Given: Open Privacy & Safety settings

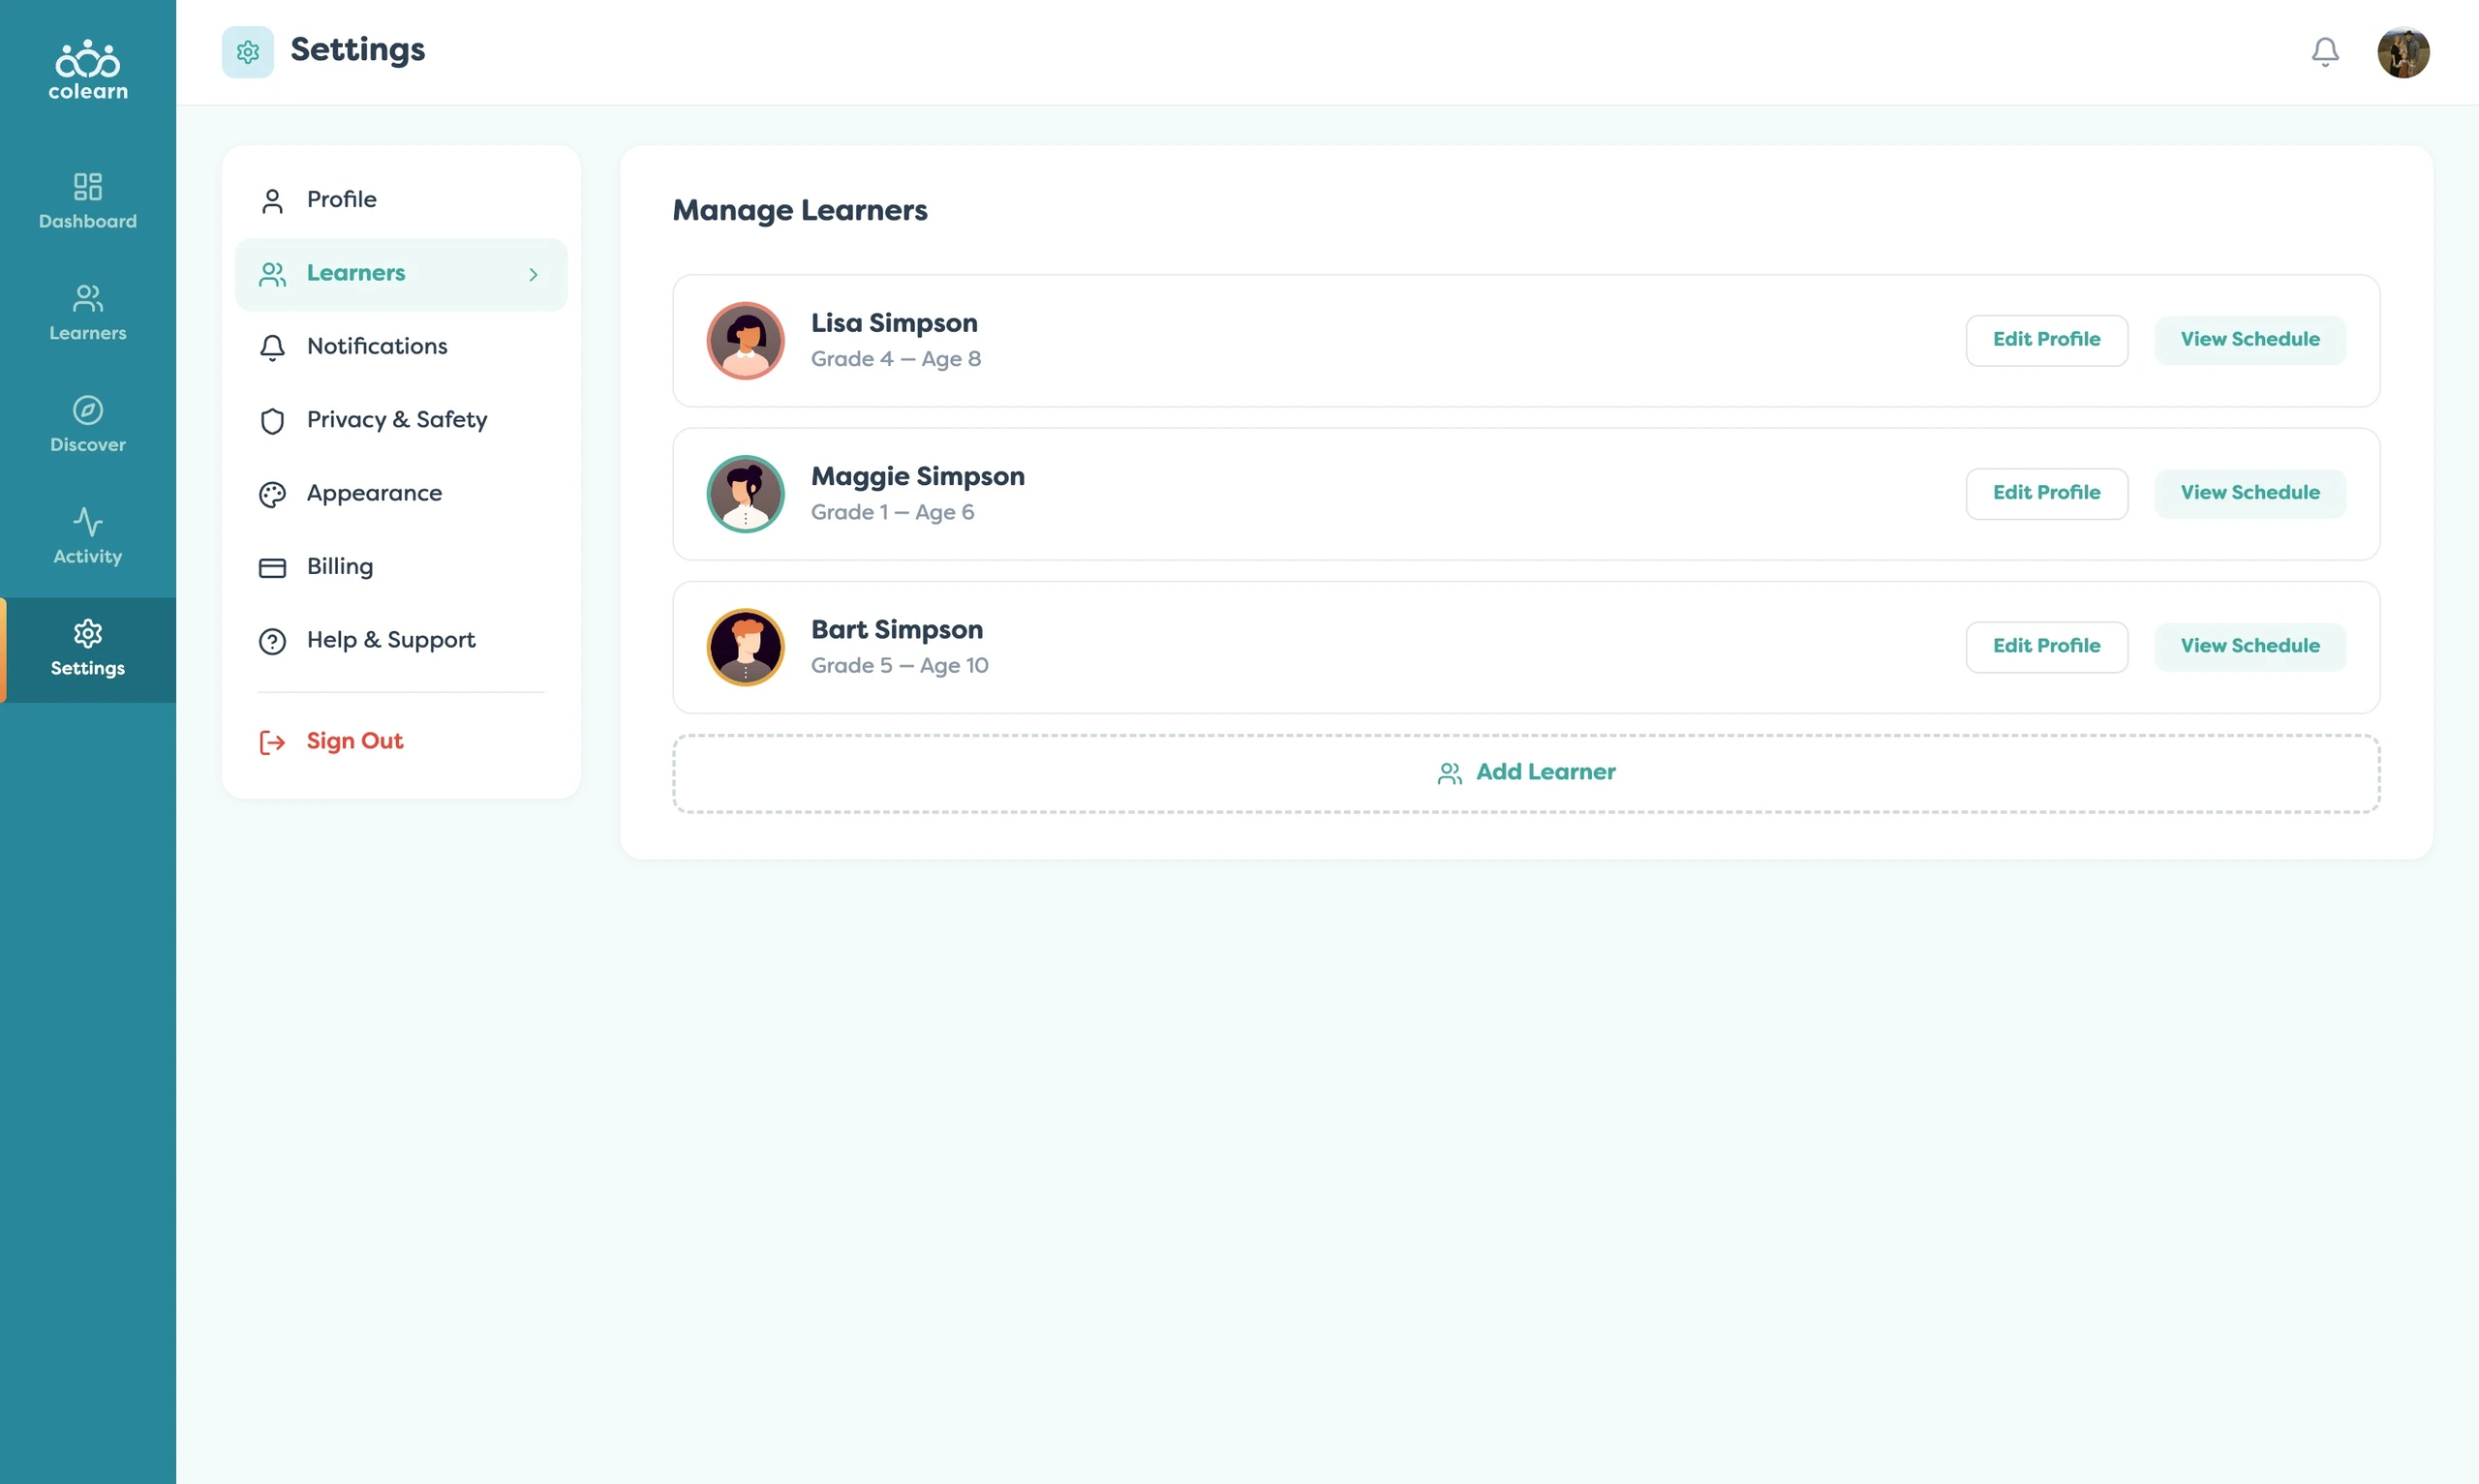Looking at the screenshot, I should (401, 420).
